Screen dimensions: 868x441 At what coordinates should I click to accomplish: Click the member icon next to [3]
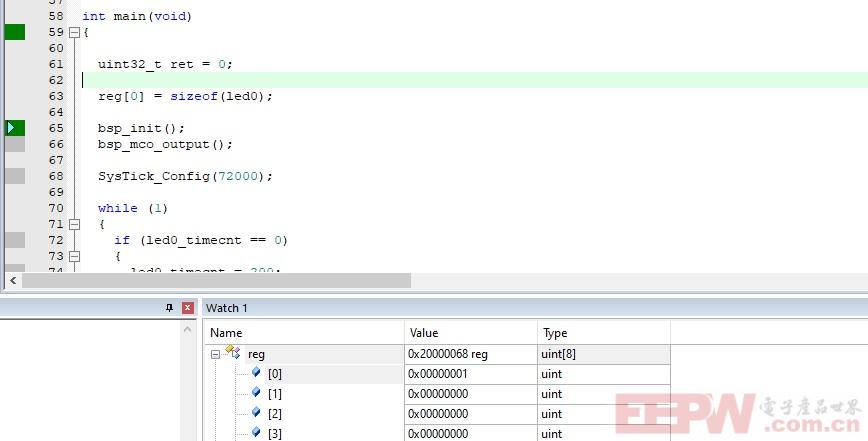coord(256,433)
